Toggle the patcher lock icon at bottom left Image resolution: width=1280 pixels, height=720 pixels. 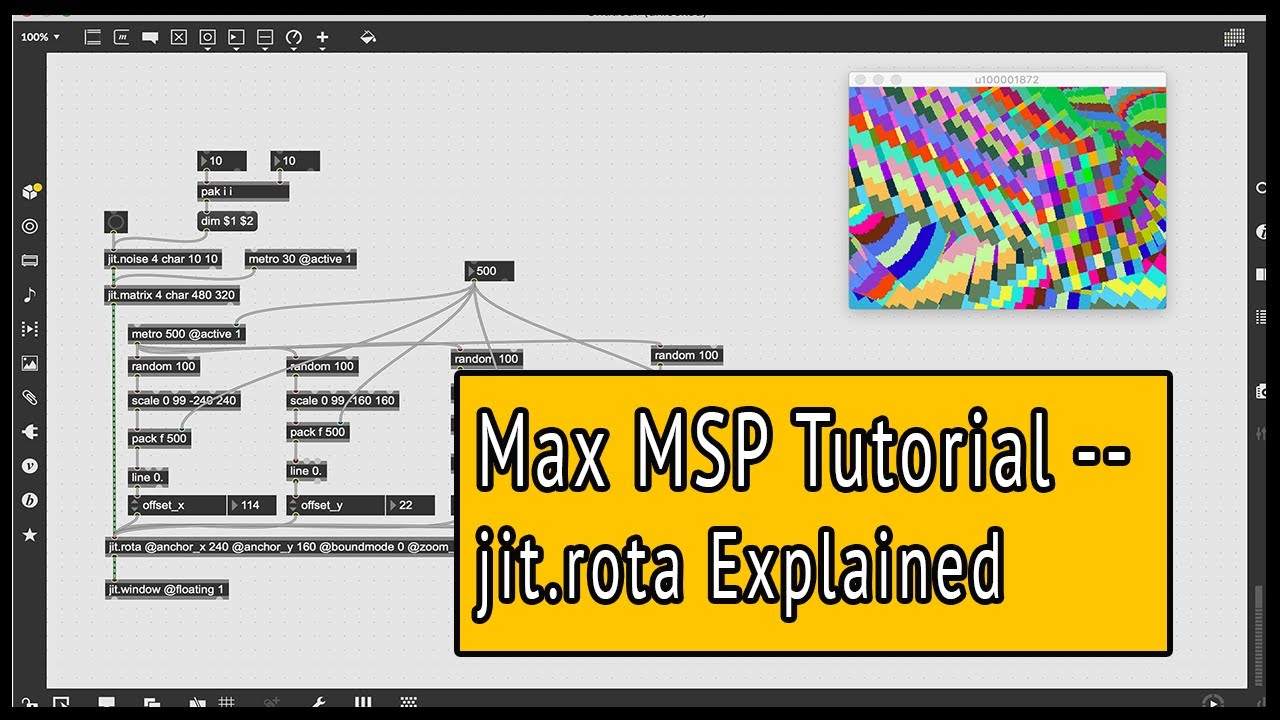30,704
